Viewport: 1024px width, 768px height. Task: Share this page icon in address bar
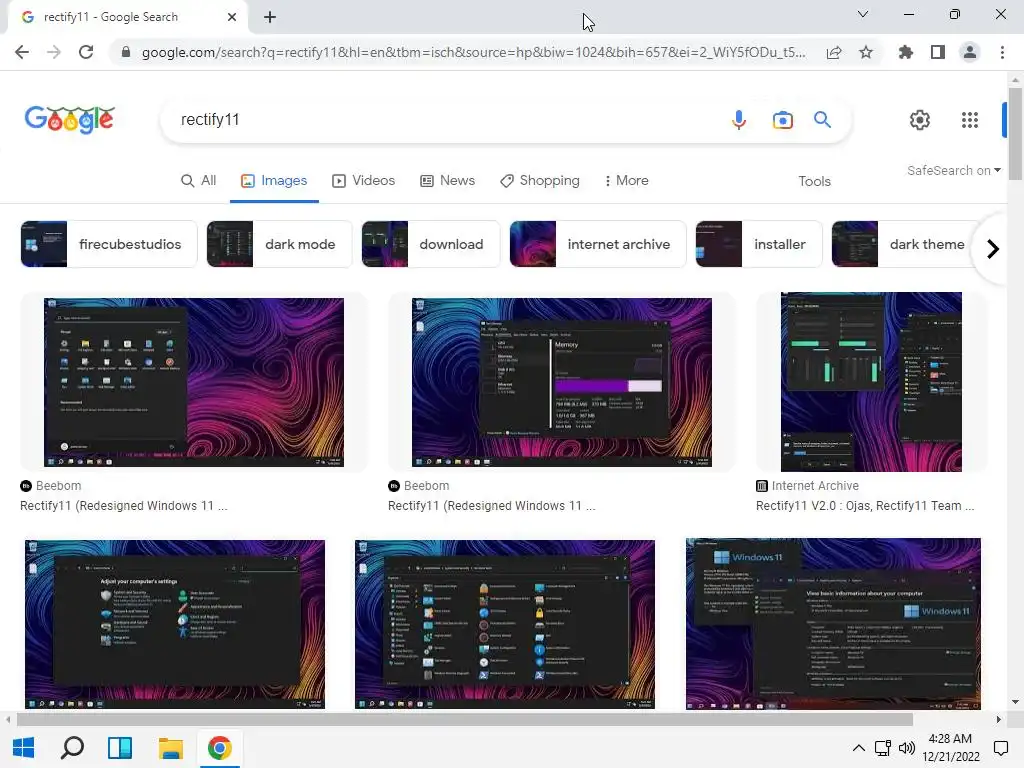[834, 52]
